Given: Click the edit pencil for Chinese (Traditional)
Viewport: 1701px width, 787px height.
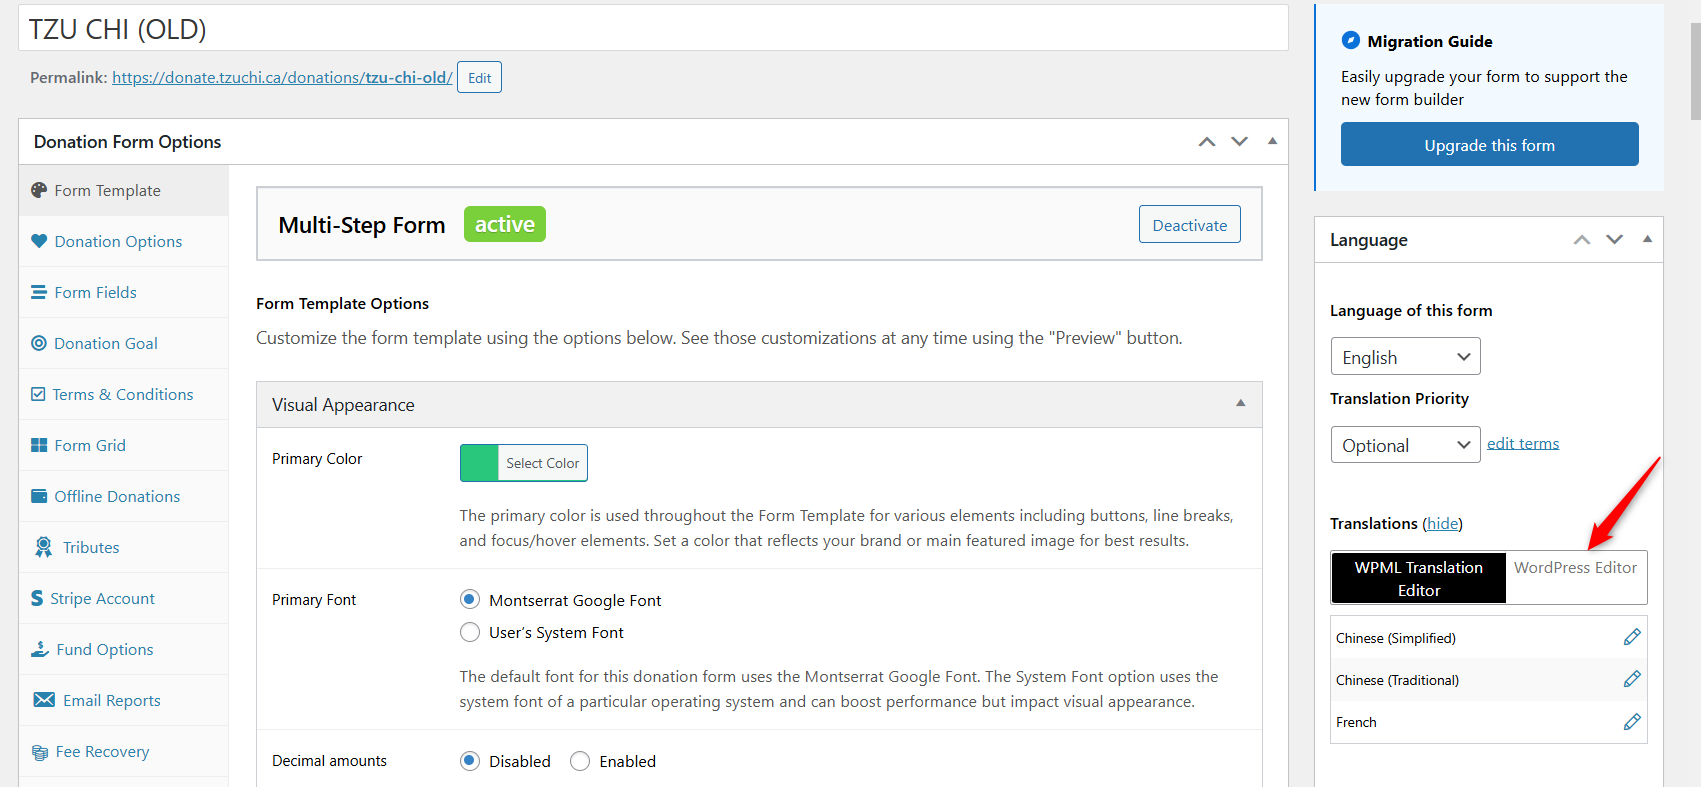Looking at the screenshot, I should pyautogui.click(x=1632, y=679).
